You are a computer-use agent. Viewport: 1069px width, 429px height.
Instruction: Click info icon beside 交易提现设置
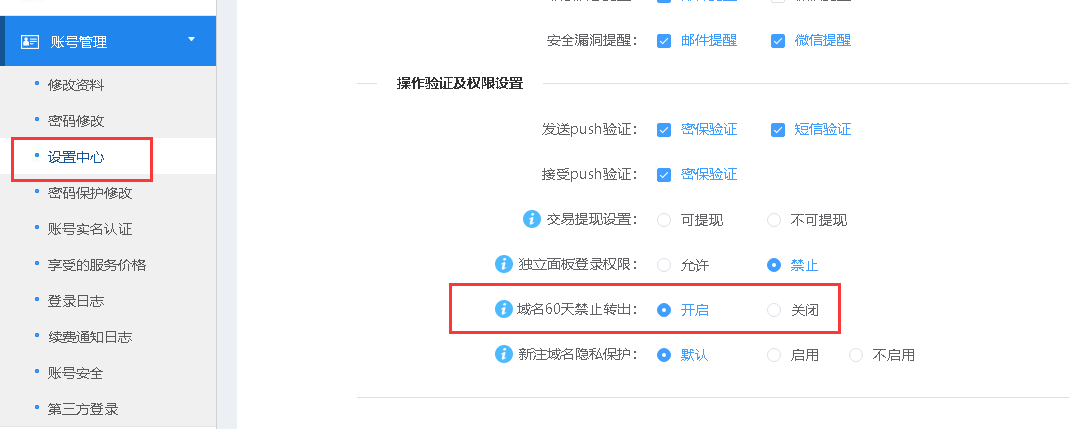tap(532, 219)
